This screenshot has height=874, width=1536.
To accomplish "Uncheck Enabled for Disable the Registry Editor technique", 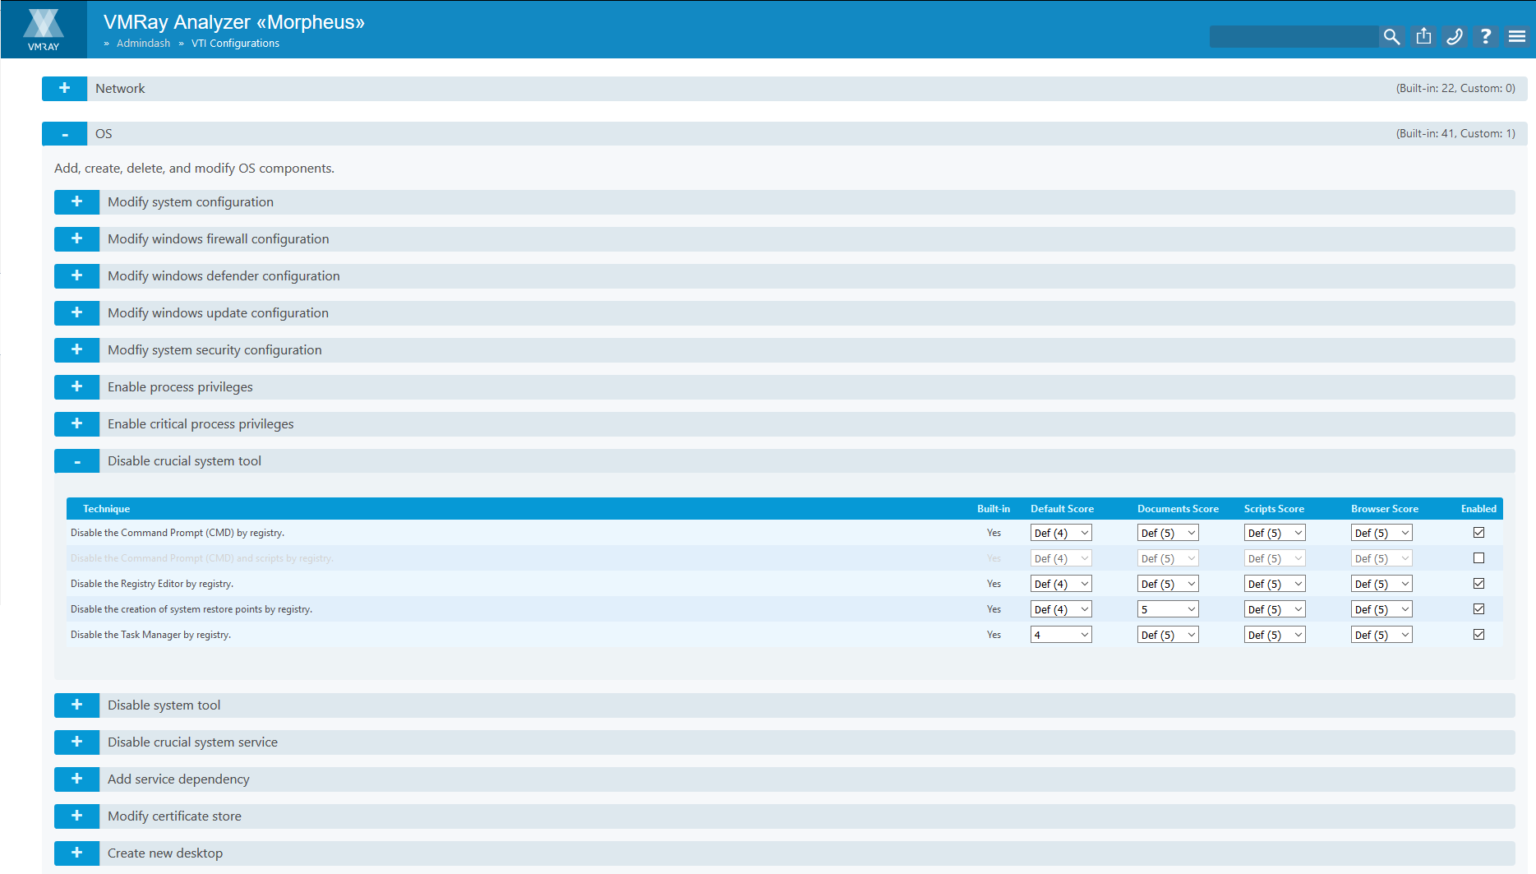I will point(1478,583).
